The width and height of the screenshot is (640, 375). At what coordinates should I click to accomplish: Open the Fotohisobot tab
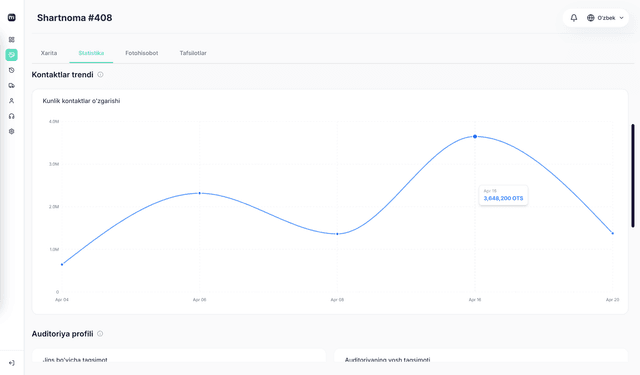[142, 53]
